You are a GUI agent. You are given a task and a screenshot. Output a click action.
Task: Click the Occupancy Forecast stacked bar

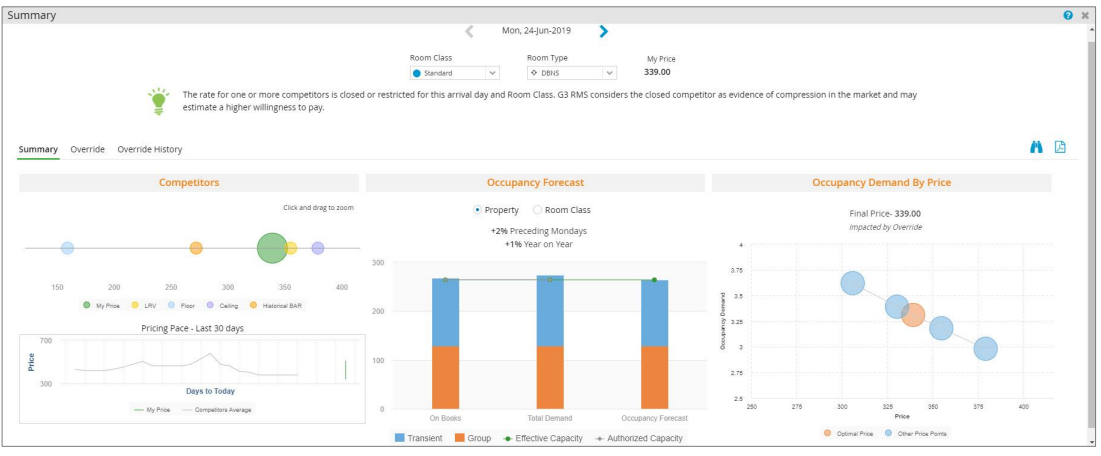(654, 340)
